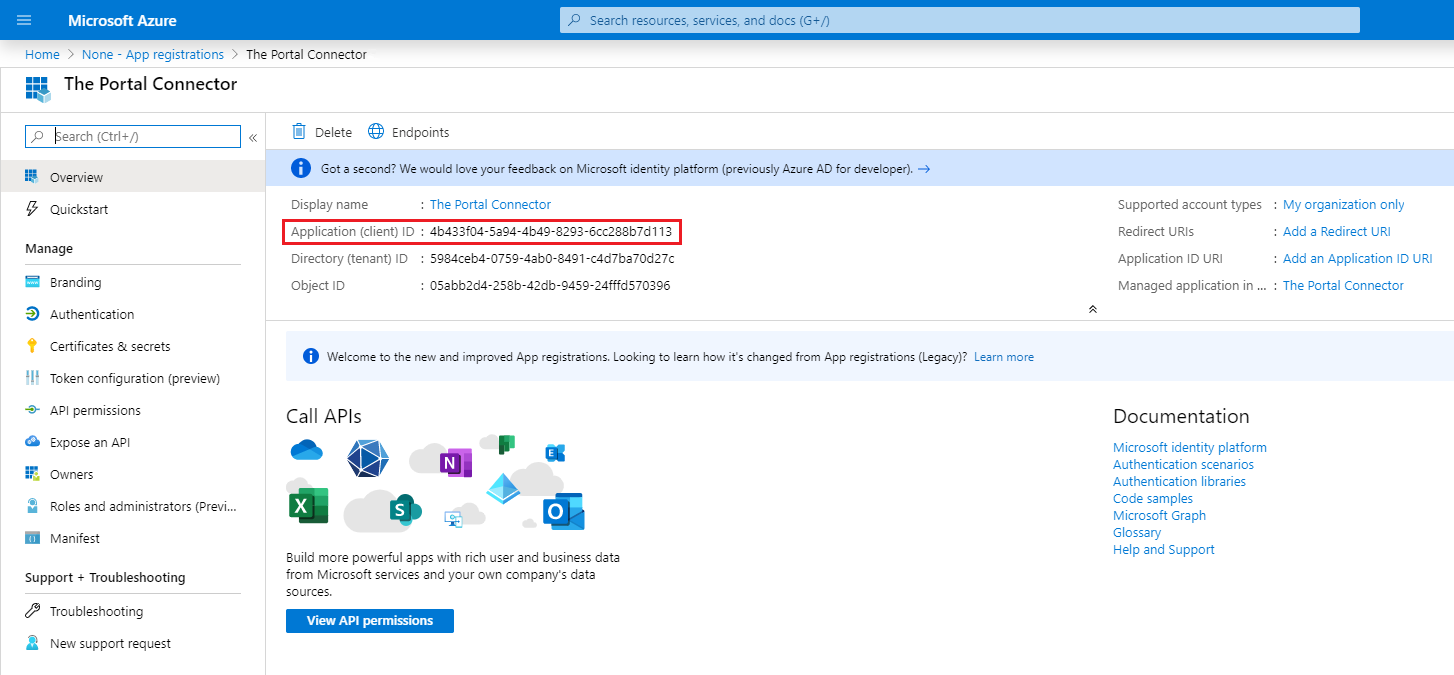The image size is (1454, 675).
Task: Click Add an Application ID URI link
Action: [1358, 258]
